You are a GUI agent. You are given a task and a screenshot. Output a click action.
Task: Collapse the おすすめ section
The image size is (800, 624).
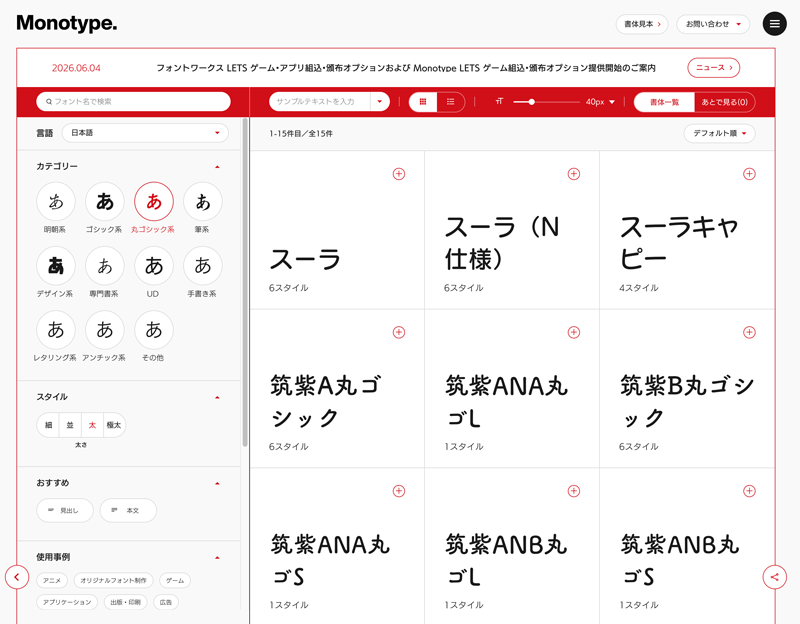(x=217, y=483)
